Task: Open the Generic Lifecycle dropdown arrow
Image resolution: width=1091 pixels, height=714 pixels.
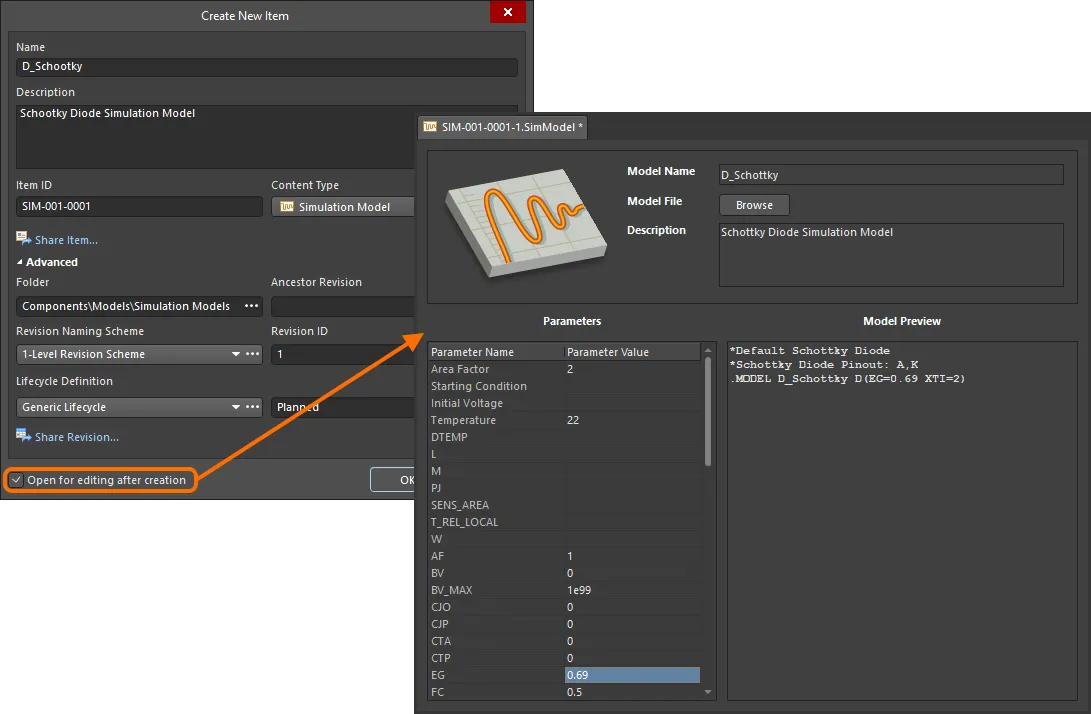Action: (236, 407)
